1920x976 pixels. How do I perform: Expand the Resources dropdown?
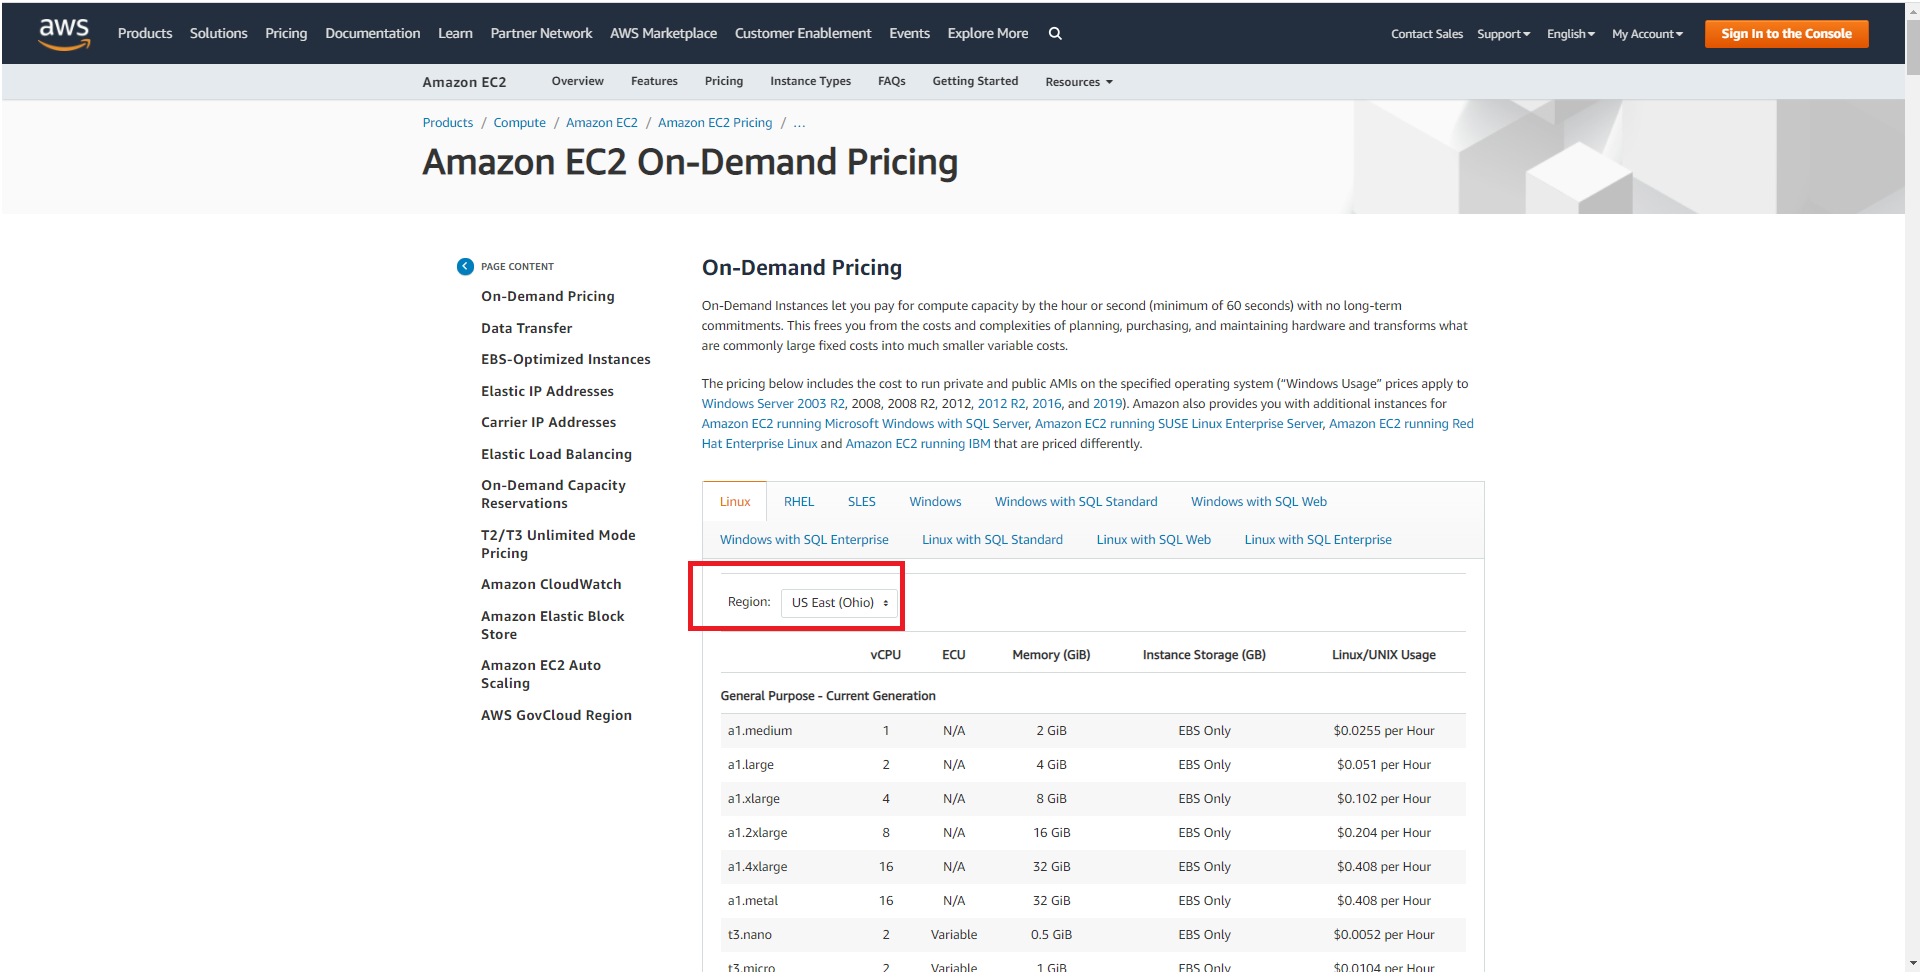point(1079,82)
